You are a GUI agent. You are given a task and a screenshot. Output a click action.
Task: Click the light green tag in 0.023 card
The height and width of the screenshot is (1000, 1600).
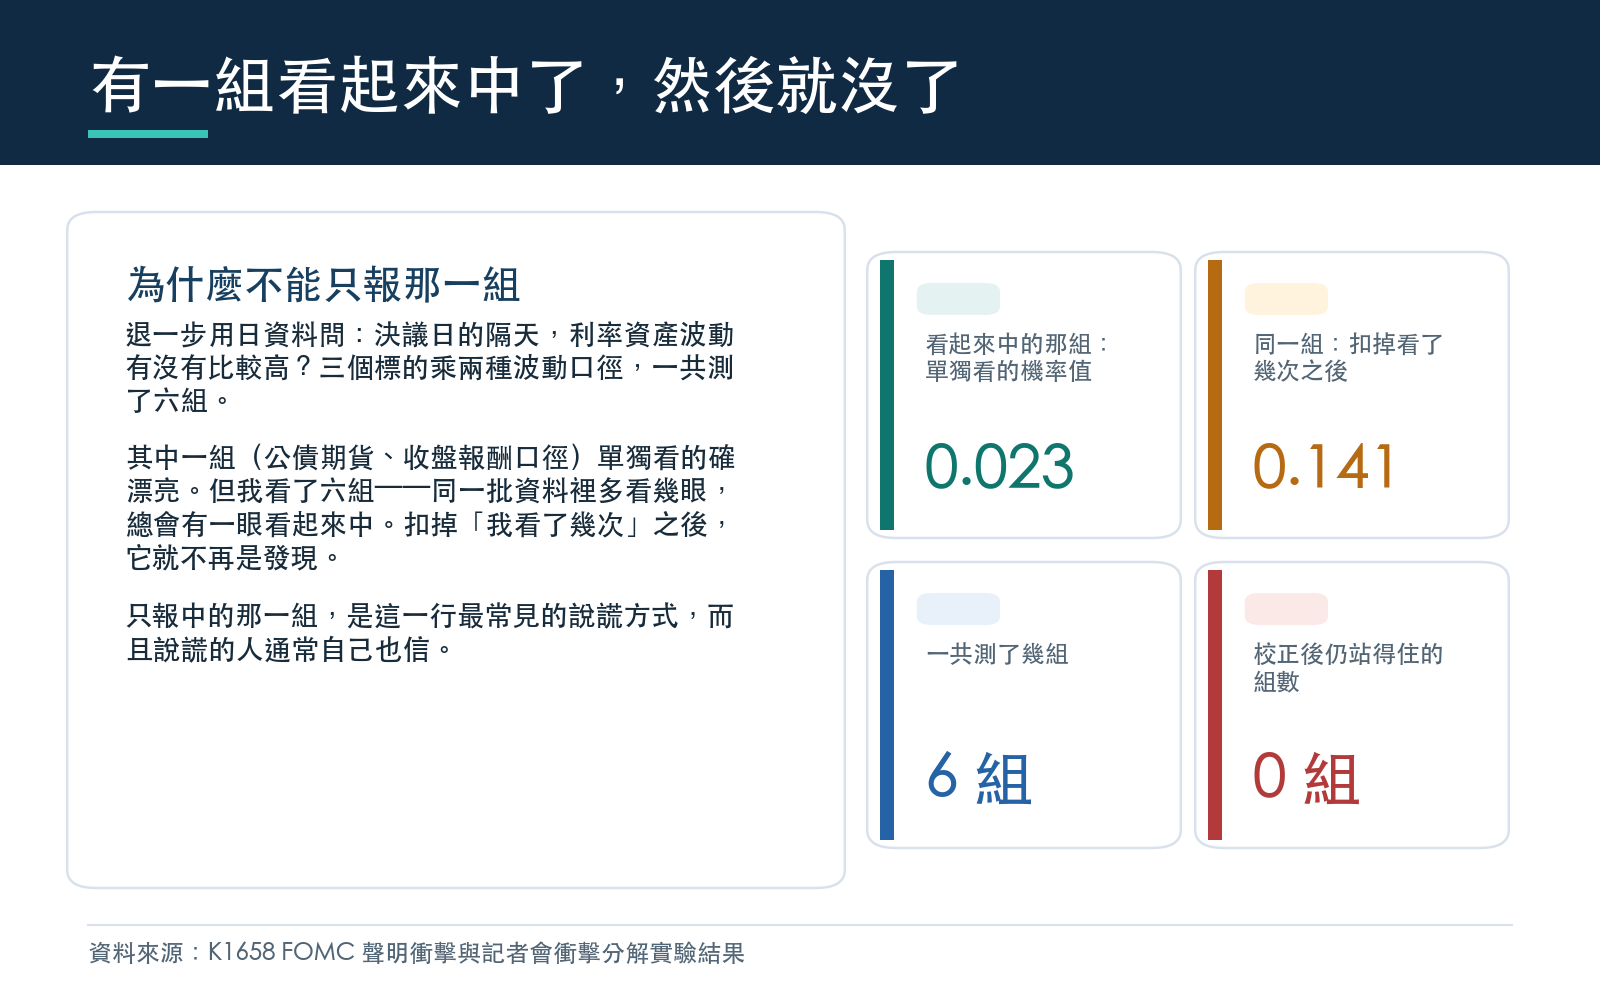[958, 299]
